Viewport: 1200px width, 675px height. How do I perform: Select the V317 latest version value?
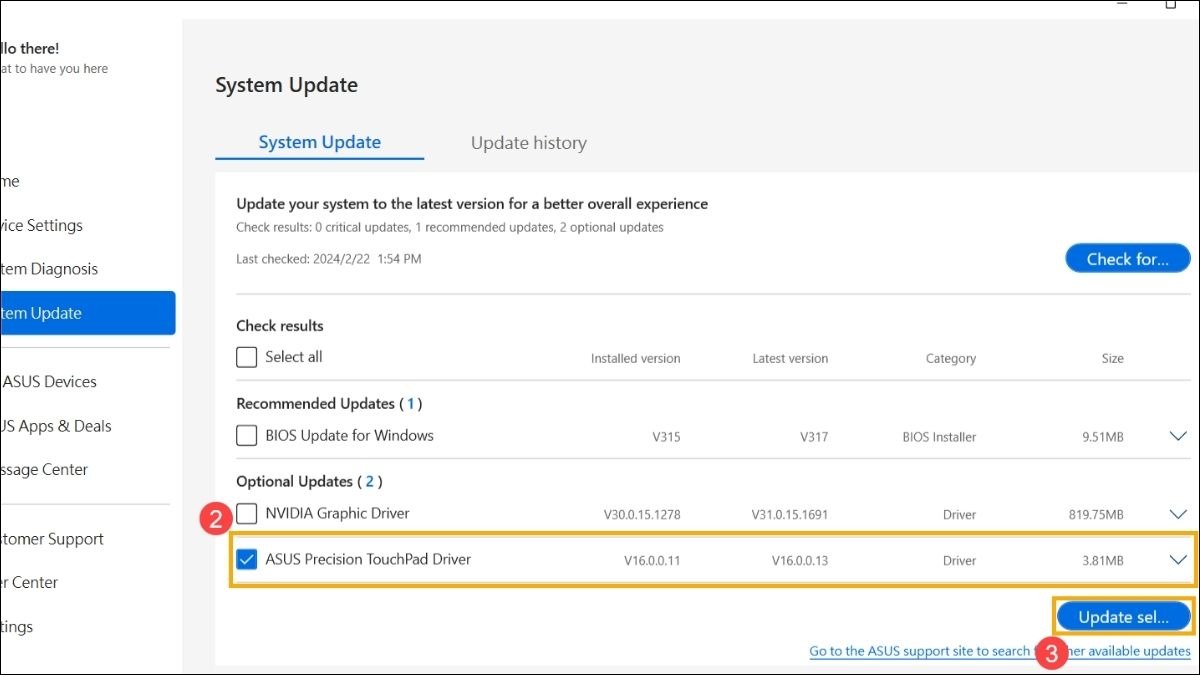[814, 437]
